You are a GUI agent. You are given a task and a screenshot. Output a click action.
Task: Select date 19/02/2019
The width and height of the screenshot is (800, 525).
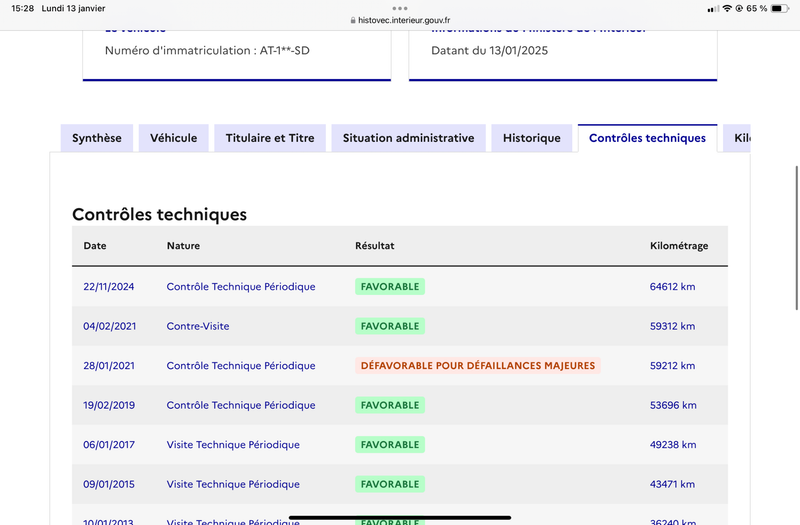click(109, 405)
